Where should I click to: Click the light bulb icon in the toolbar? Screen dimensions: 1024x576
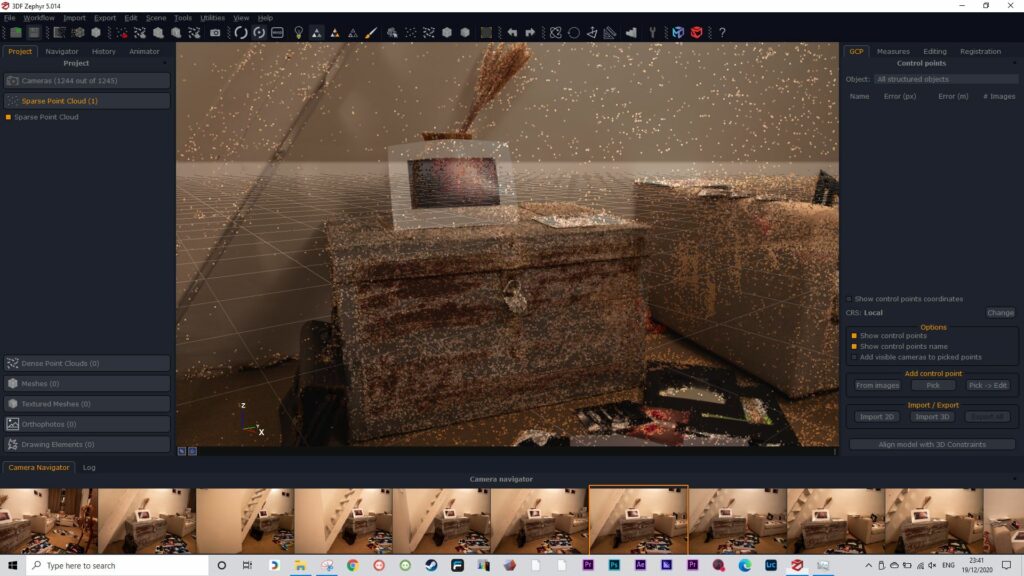click(298, 33)
